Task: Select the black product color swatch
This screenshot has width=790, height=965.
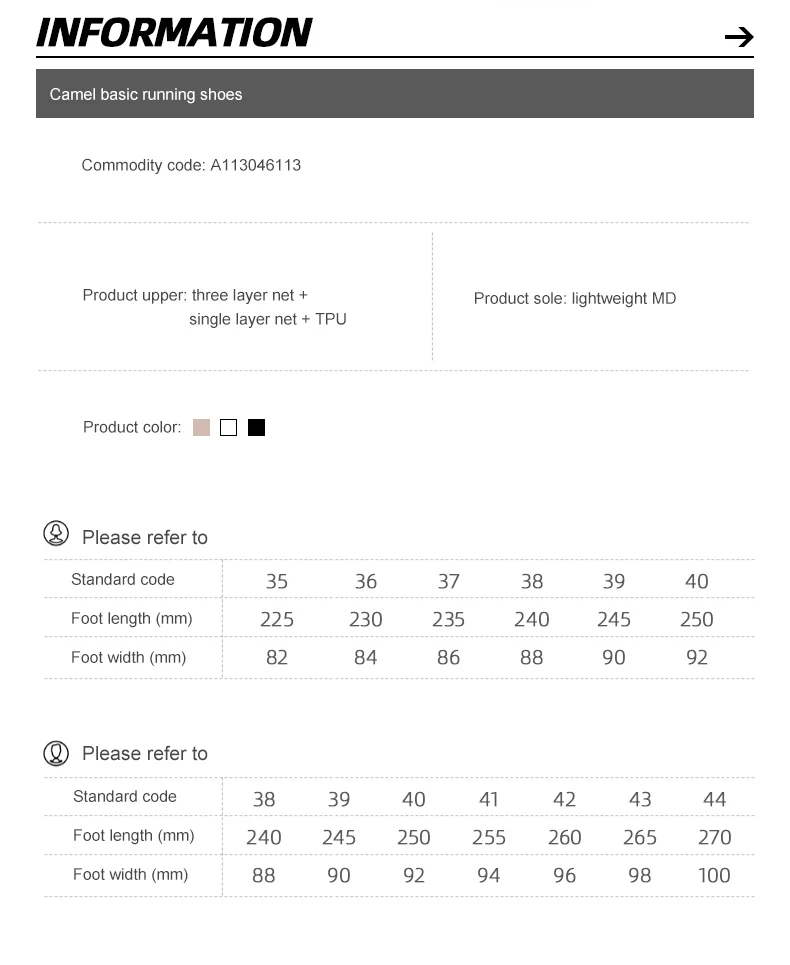Action: pos(256,427)
